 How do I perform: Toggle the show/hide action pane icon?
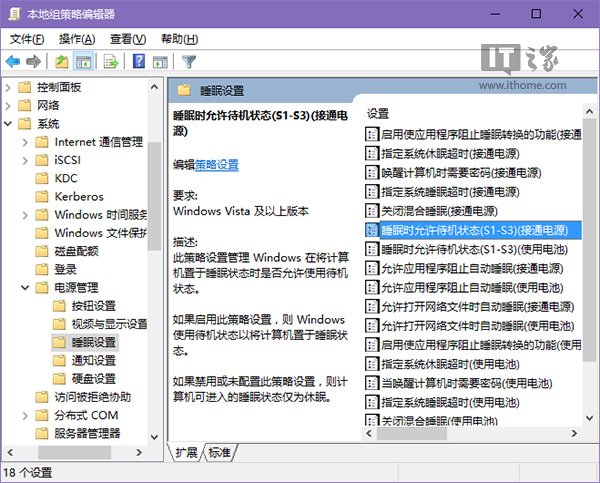(x=160, y=62)
